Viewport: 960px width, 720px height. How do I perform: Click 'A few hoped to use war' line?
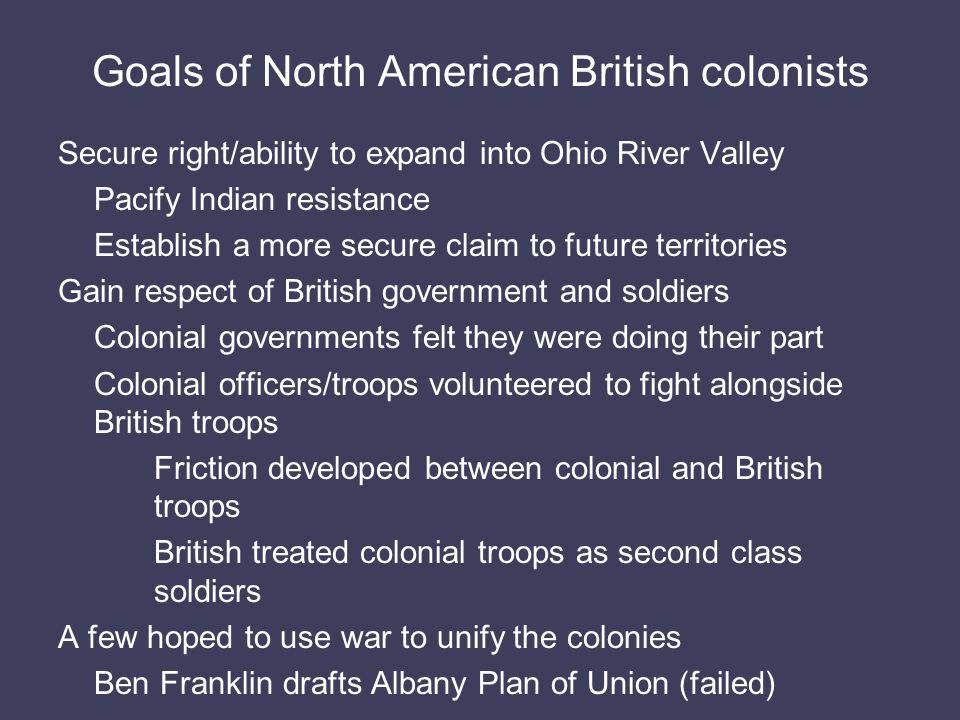tap(369, 637)
